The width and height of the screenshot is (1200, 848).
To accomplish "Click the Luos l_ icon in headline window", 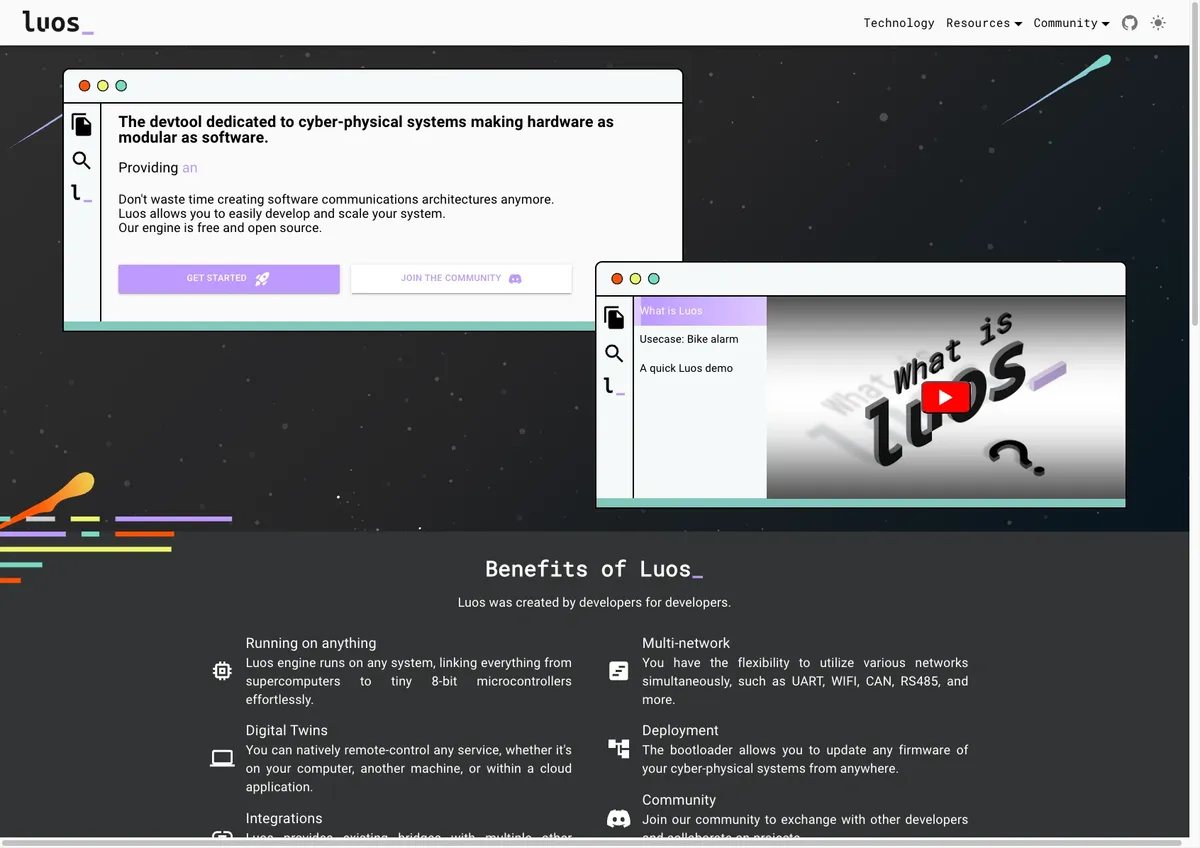I will (x=81, y=194).
